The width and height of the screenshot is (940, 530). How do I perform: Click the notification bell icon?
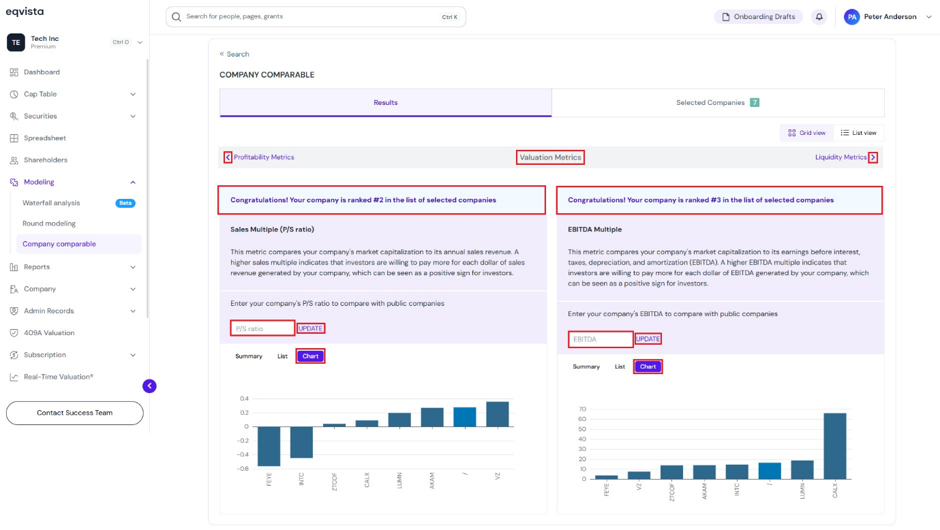[x=819, y=17]
